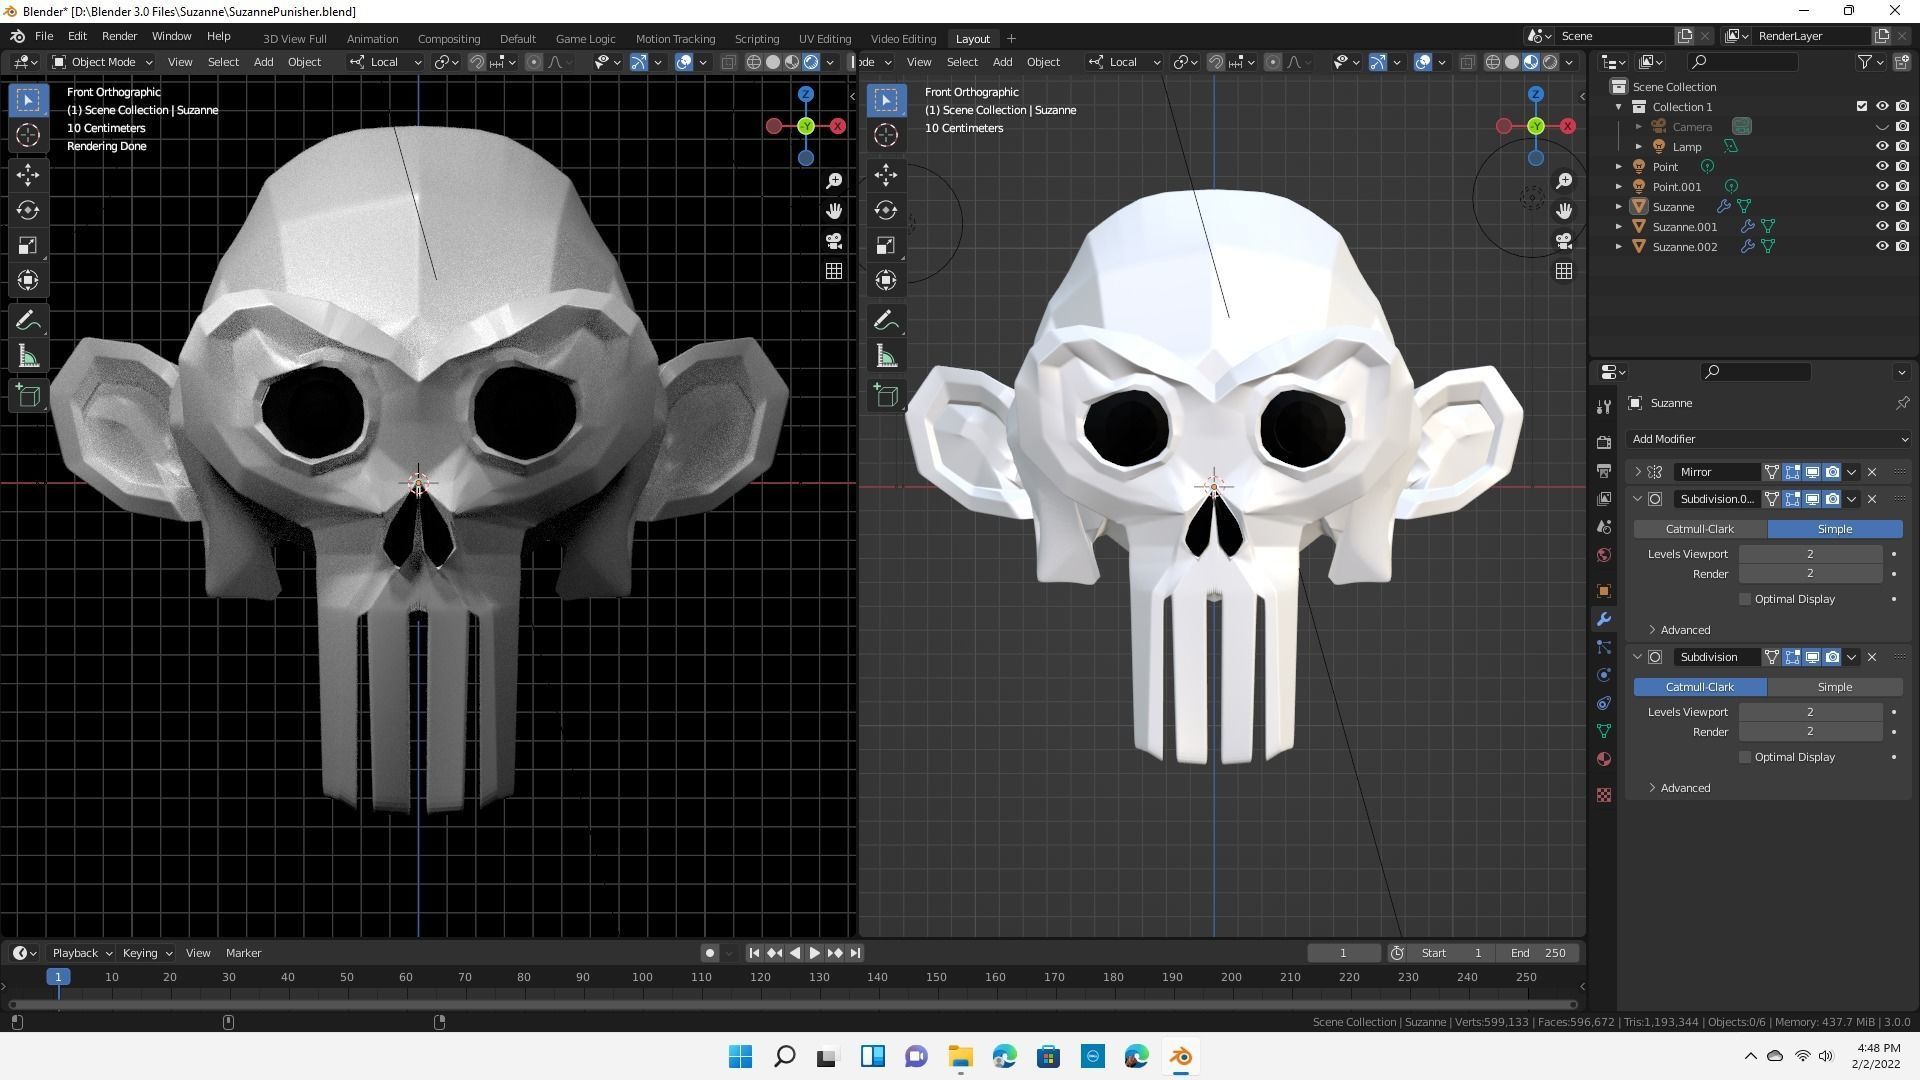Screen dimensions: 1920x1080
Task: Remove the Mirror modifier with its X button
Action: (1872, 472)
